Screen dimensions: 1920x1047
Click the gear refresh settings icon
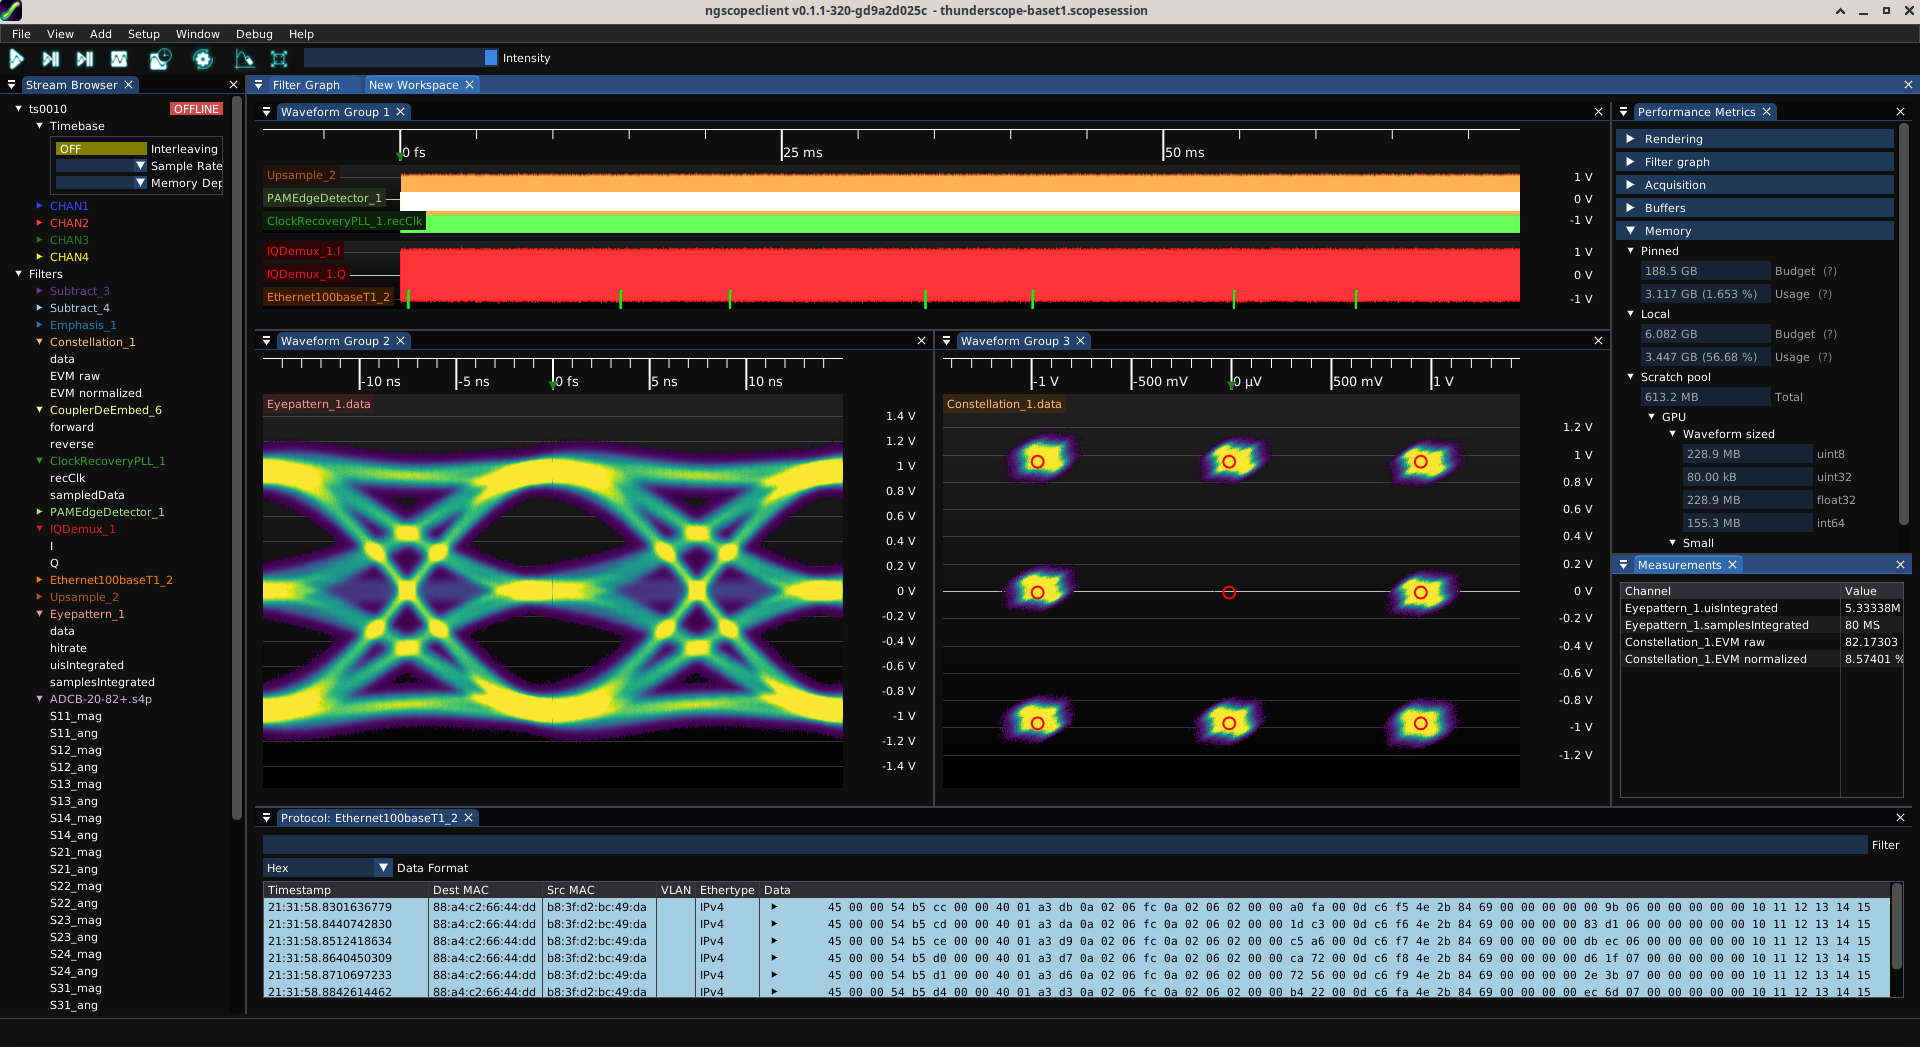click(x=203, y=59)
